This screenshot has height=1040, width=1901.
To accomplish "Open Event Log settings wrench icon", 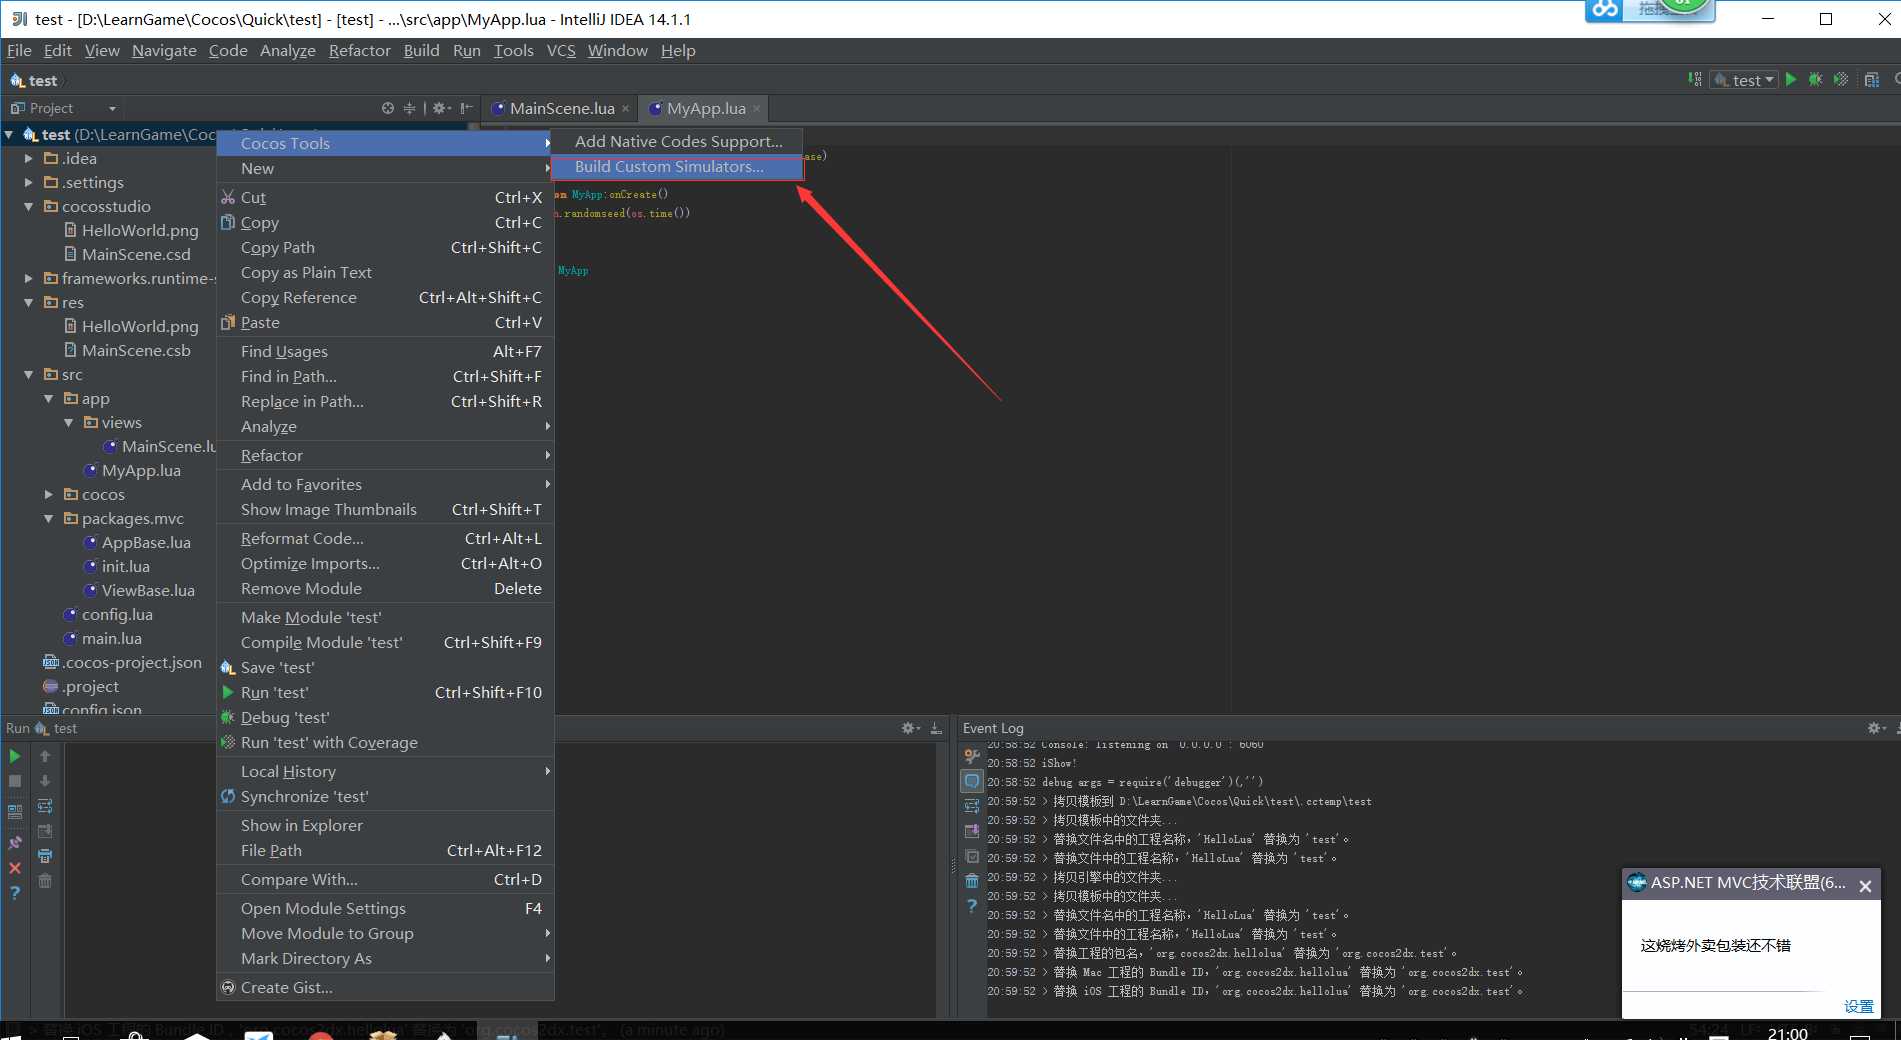I will click(972, 756).
